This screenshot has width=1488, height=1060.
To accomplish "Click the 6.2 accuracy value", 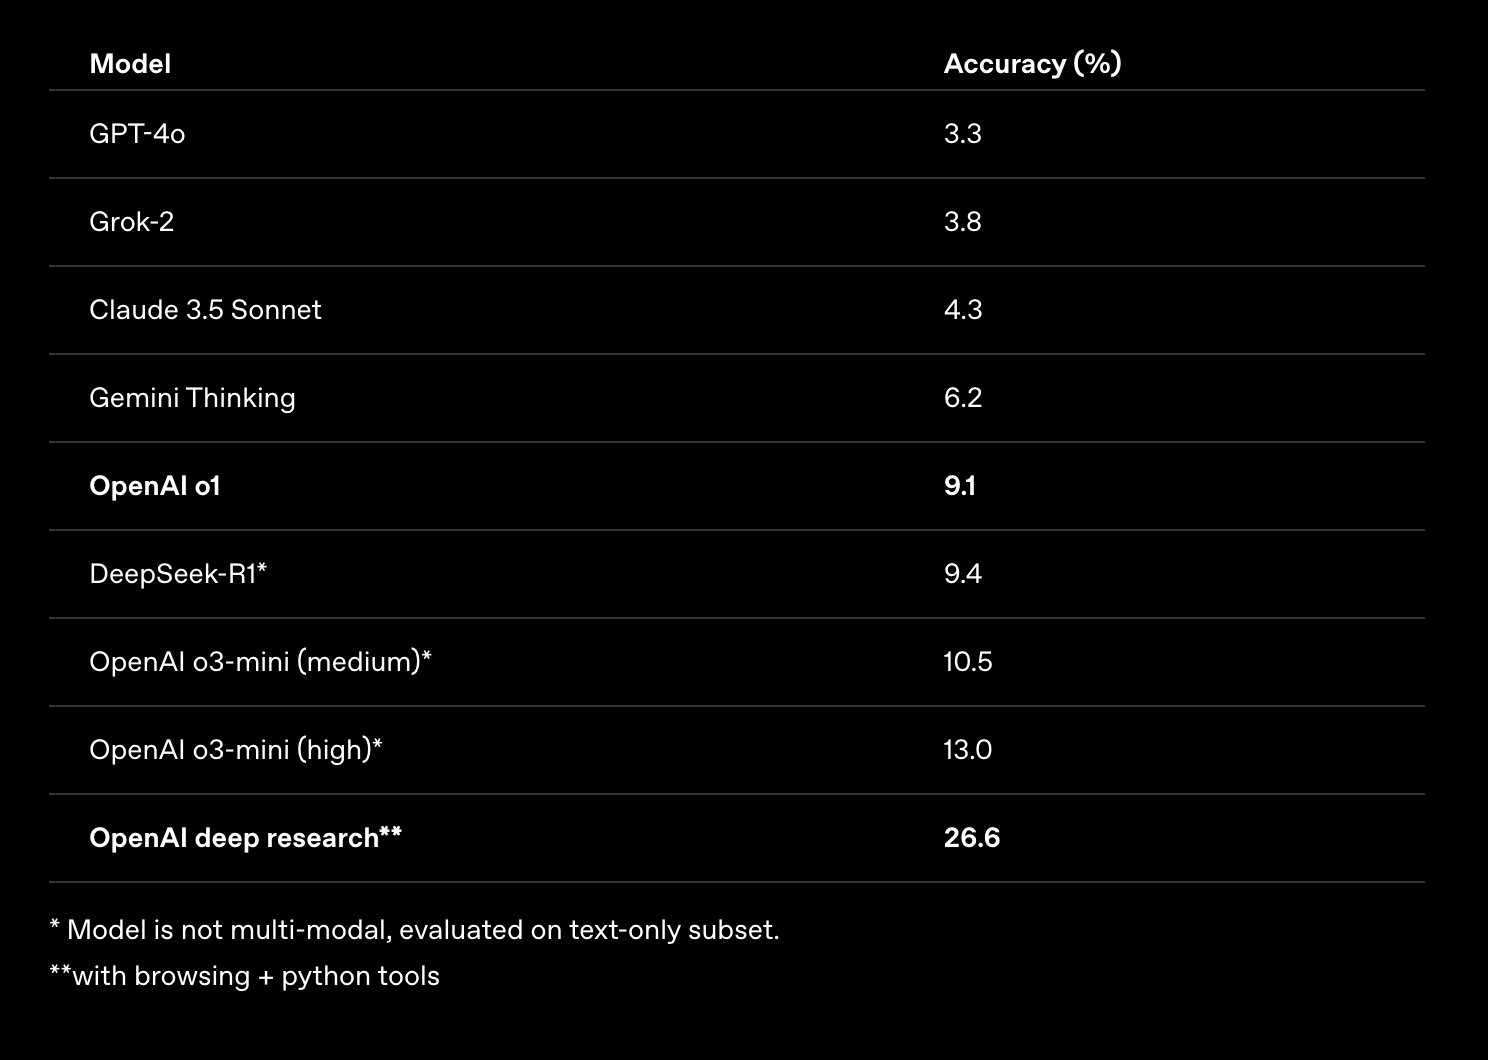I will click(x=963, y=398).
